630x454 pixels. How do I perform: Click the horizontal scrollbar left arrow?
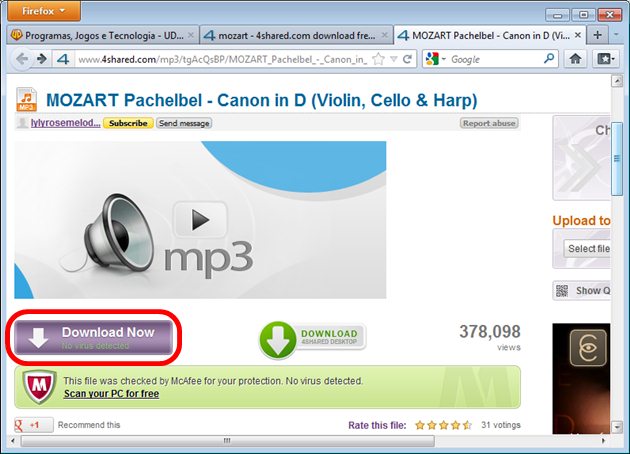pos(13,441)
